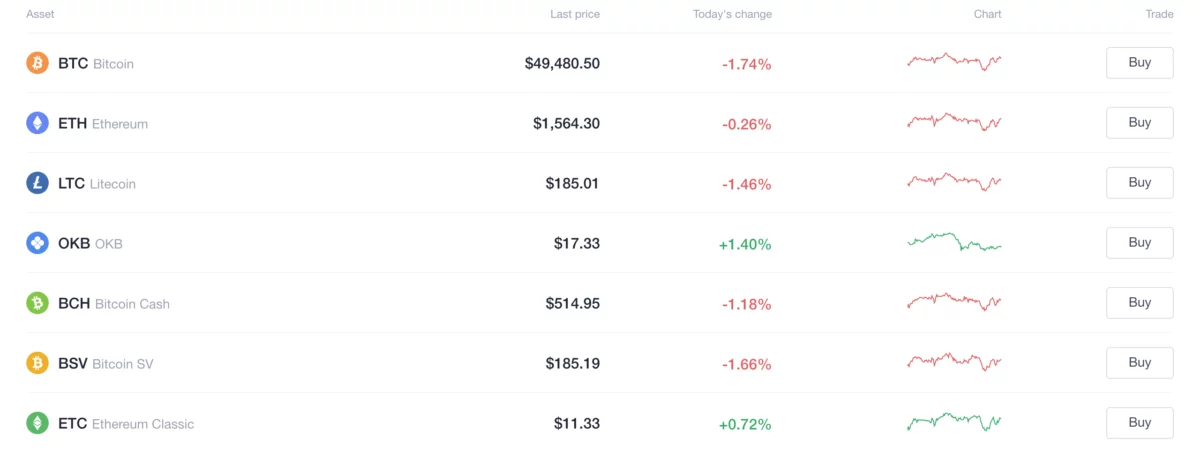Click the yellow Bitcoin SV icon

(37, 363)
